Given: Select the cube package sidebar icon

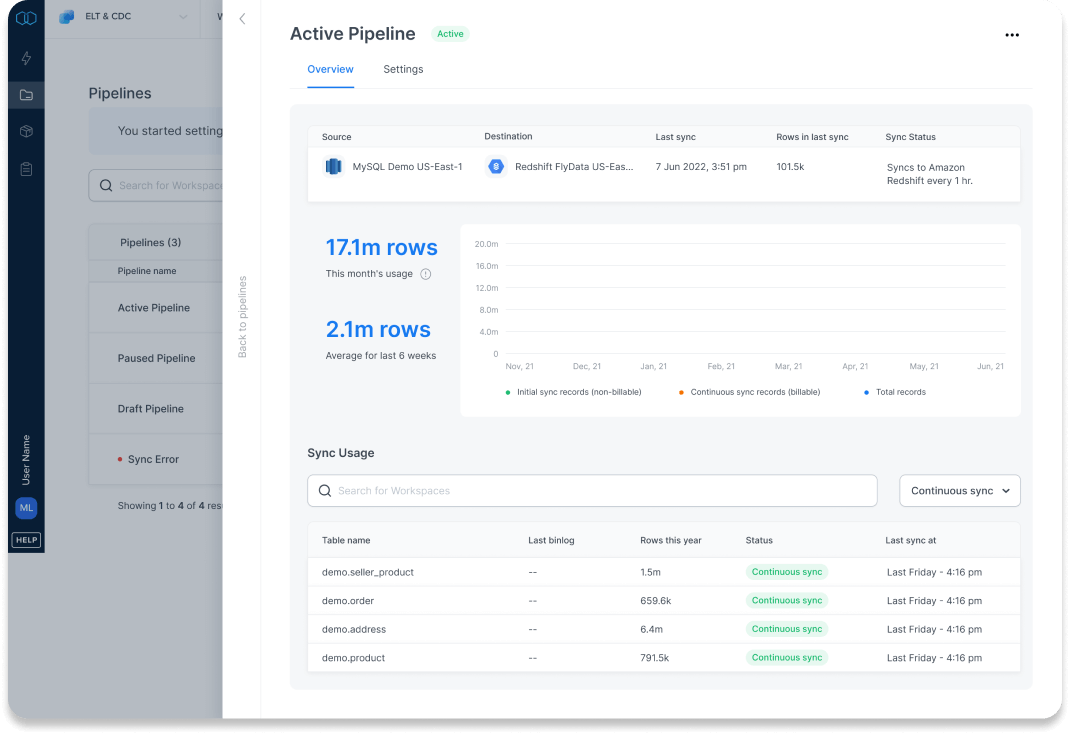Looking at the screenshot, I should 26,132.
